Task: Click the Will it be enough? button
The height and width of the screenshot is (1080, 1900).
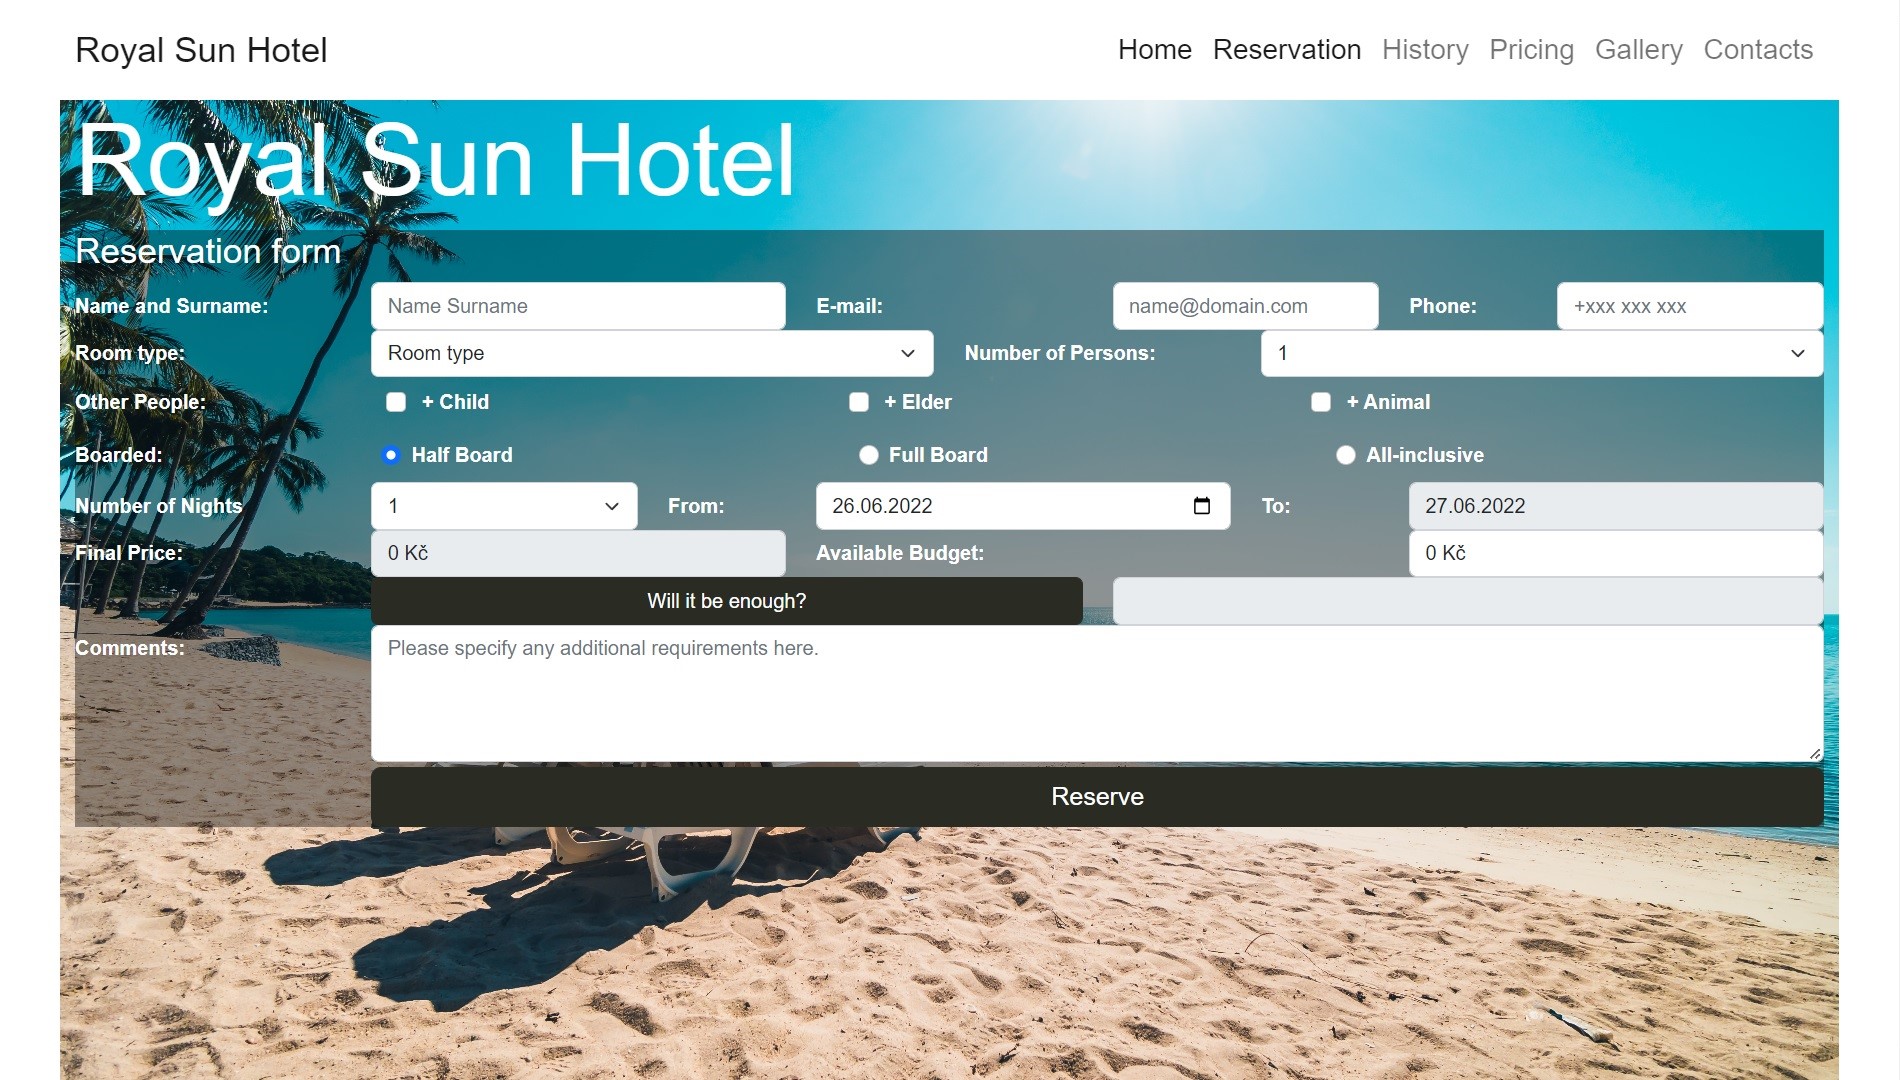Action: pyautogui.click(x=727, y=601)
